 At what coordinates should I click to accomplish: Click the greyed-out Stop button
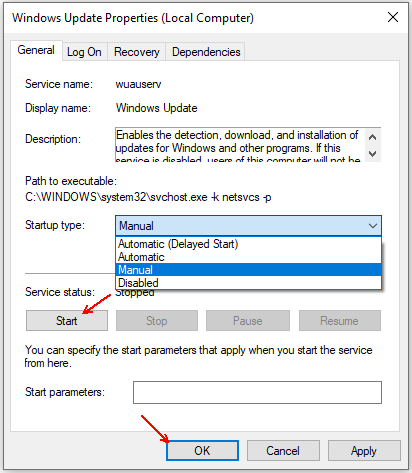pyautogui.click(x=157, y=321)
